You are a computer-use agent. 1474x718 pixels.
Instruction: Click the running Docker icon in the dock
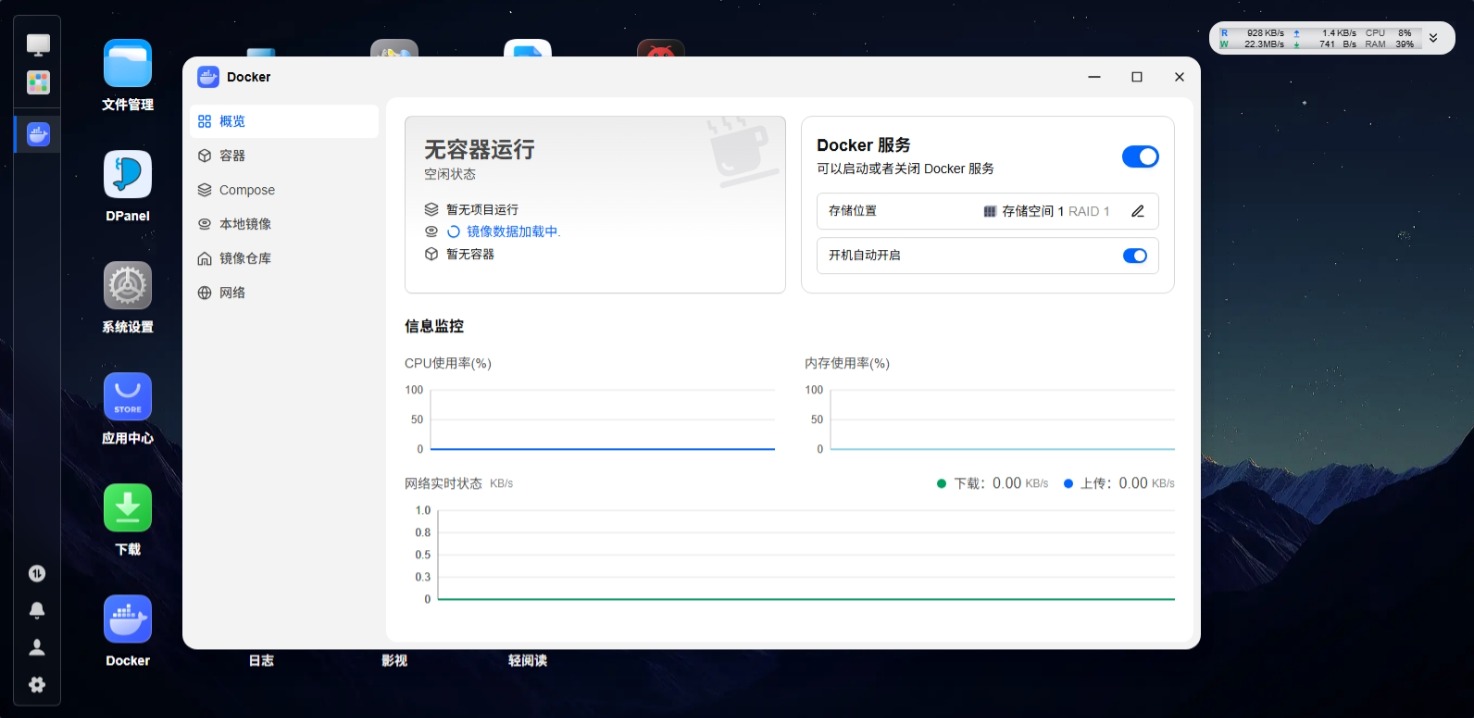(38, 133)
